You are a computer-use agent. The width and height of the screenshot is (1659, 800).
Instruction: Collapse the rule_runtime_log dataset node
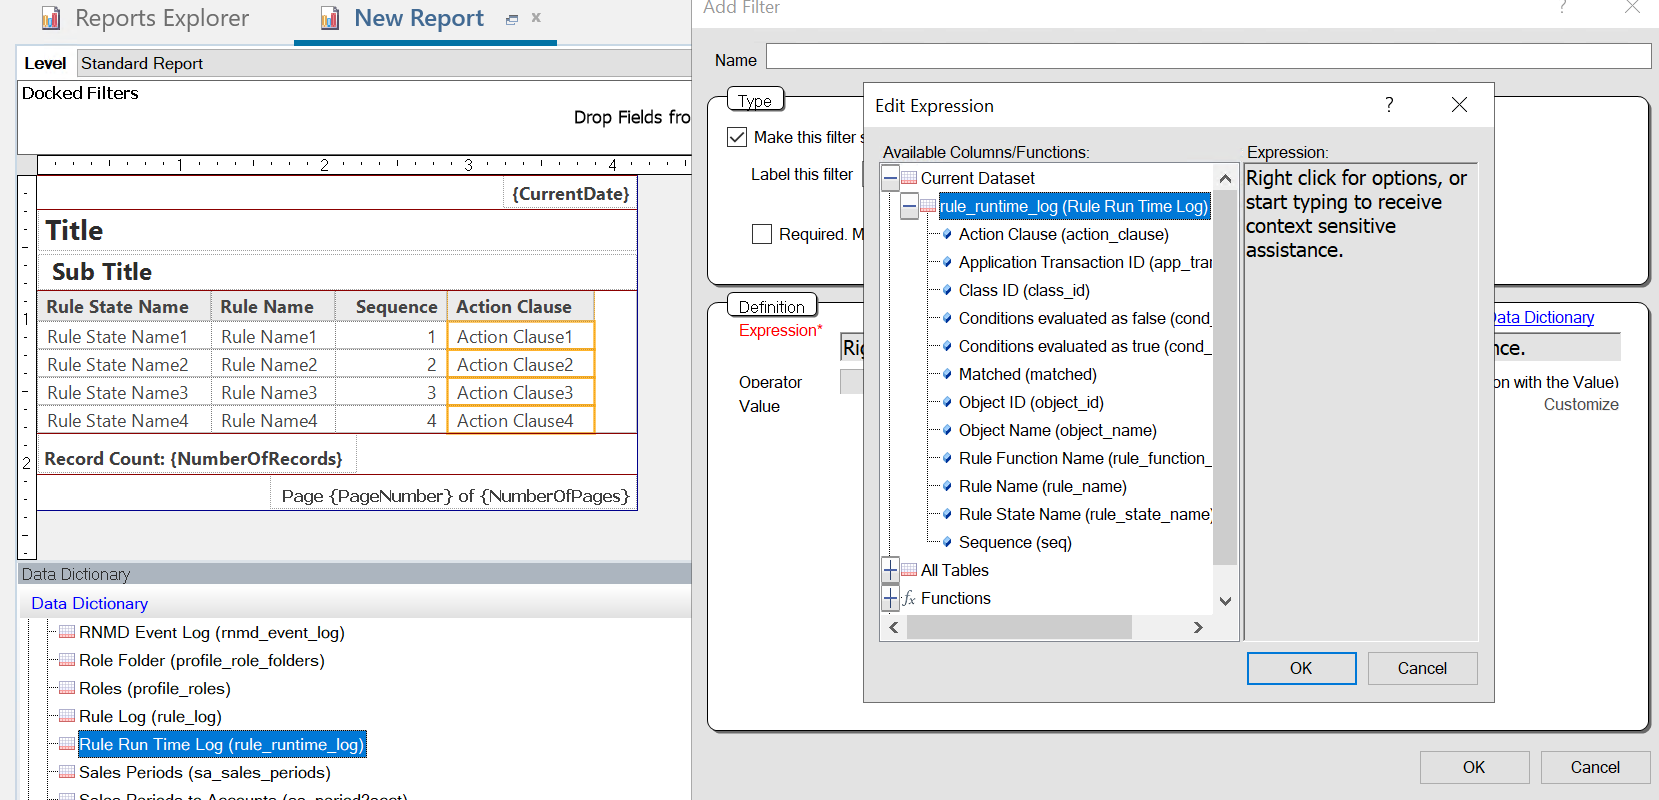[909, 206]
